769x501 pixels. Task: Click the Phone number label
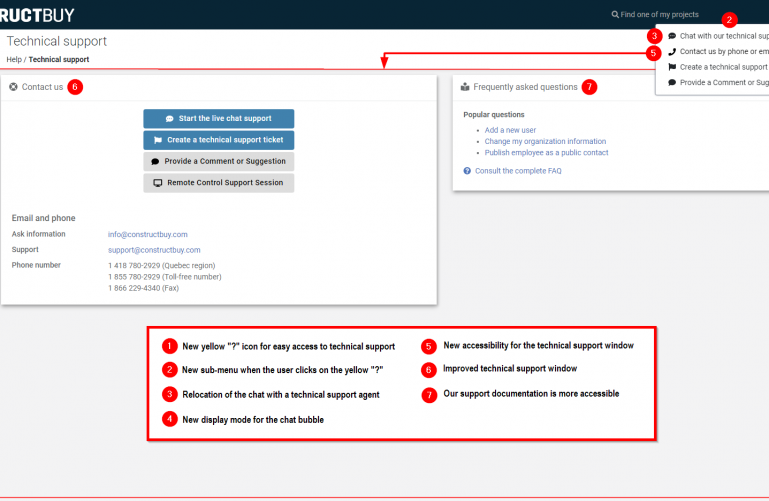[x=36, y=265]
